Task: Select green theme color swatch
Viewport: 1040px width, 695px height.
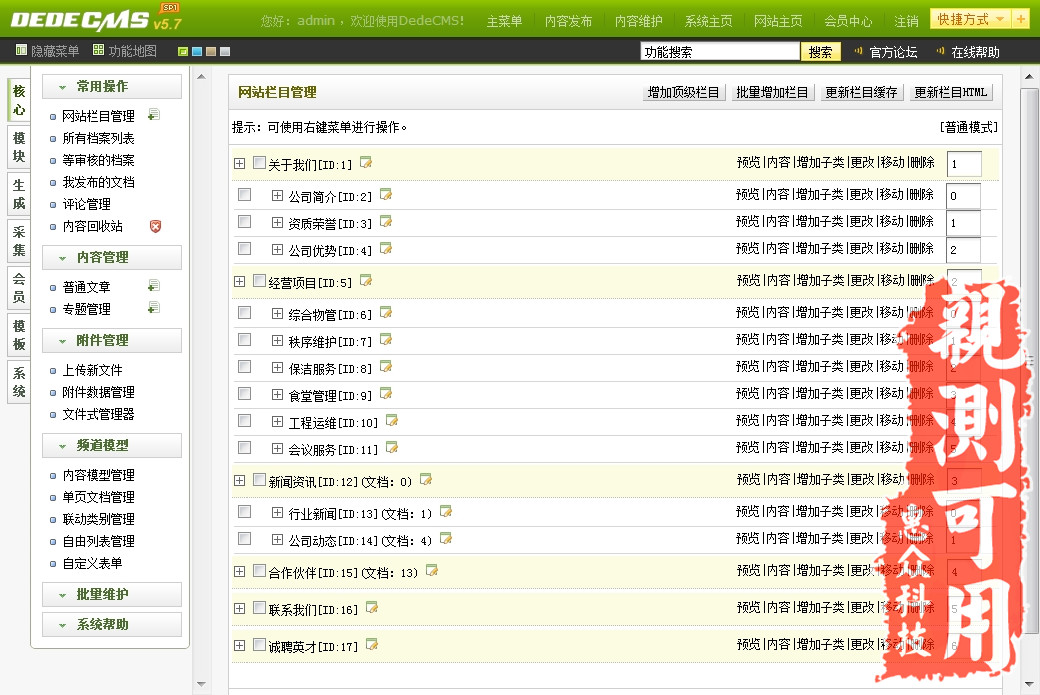Action: click(x=183, y=51)
